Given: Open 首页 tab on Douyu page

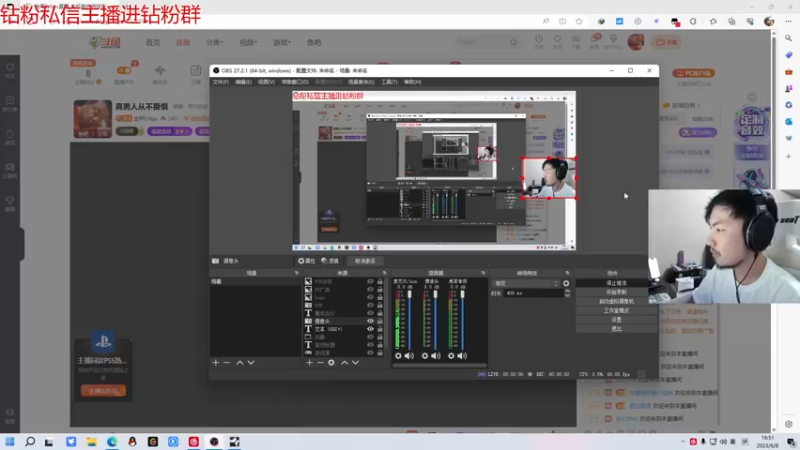Looking at the screenshot, I should point(153,42).
